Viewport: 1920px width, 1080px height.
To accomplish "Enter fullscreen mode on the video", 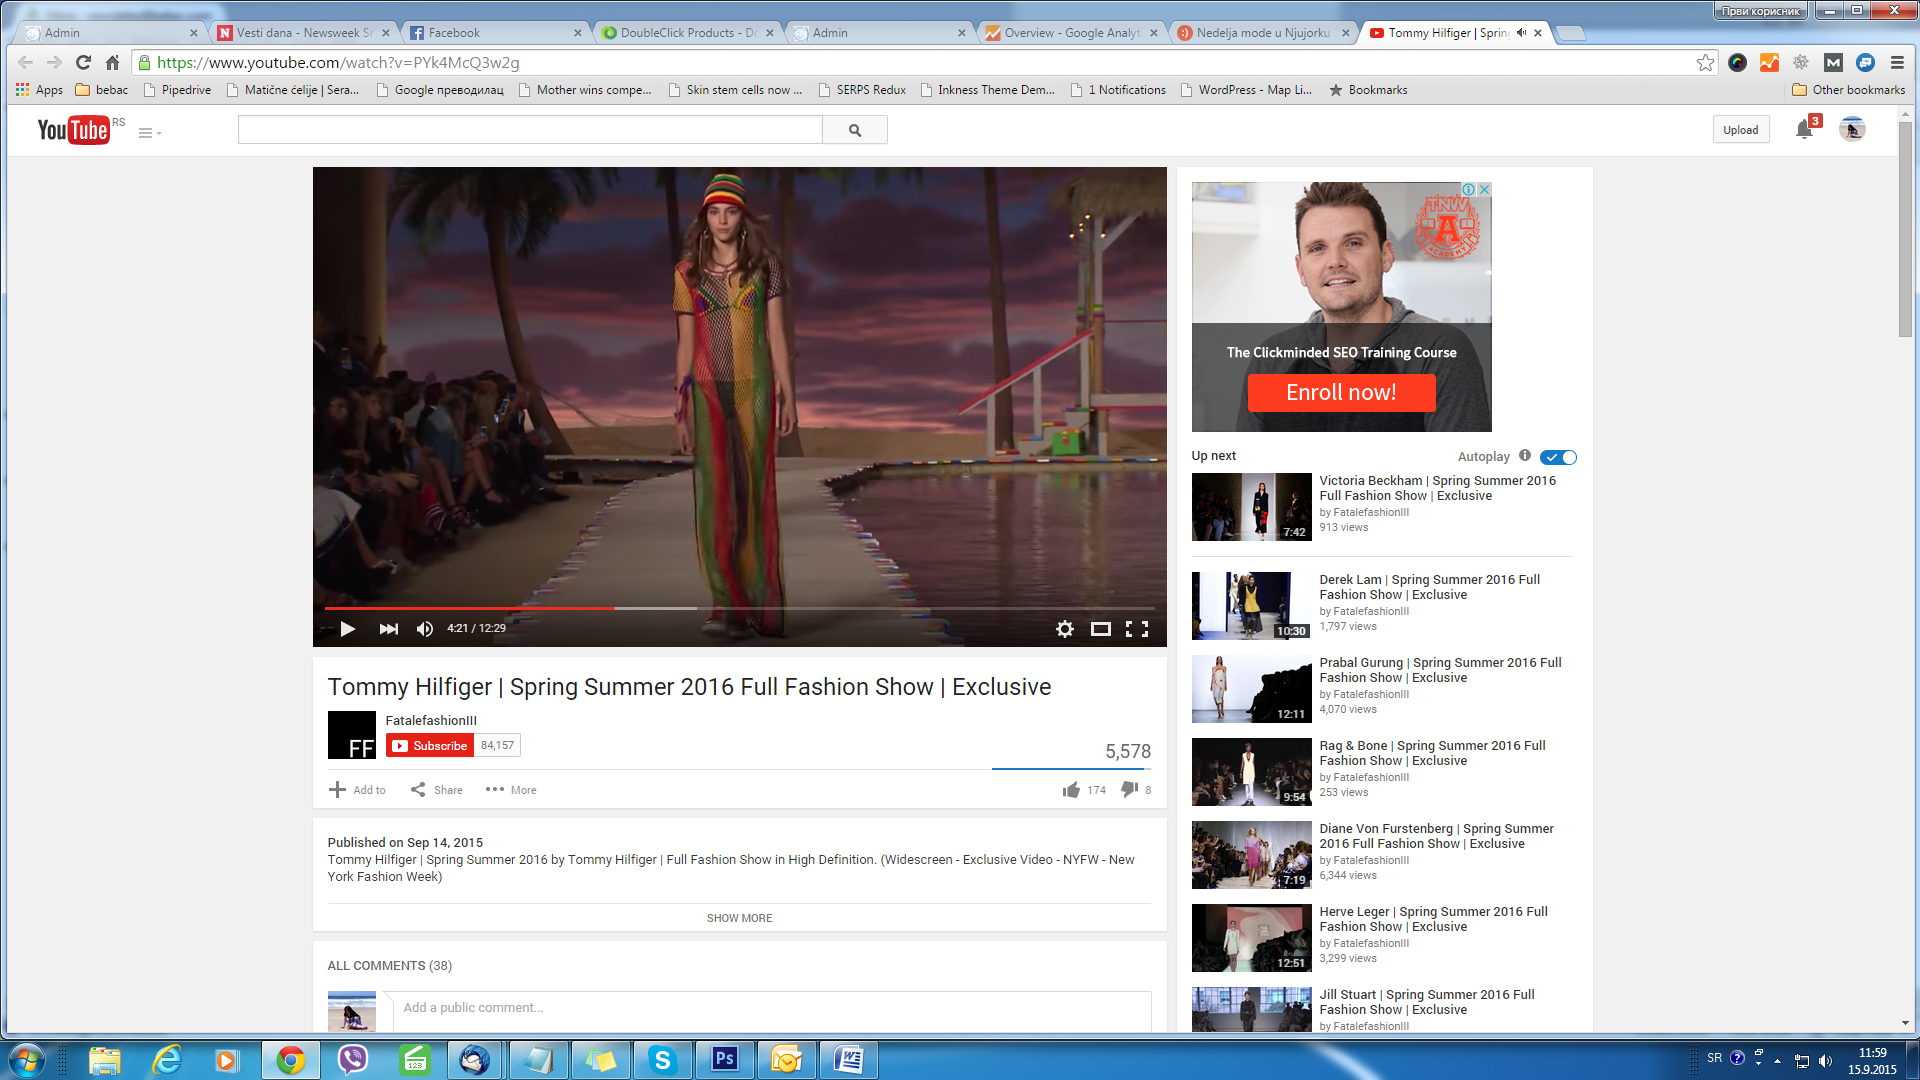I will [1137, 629].
